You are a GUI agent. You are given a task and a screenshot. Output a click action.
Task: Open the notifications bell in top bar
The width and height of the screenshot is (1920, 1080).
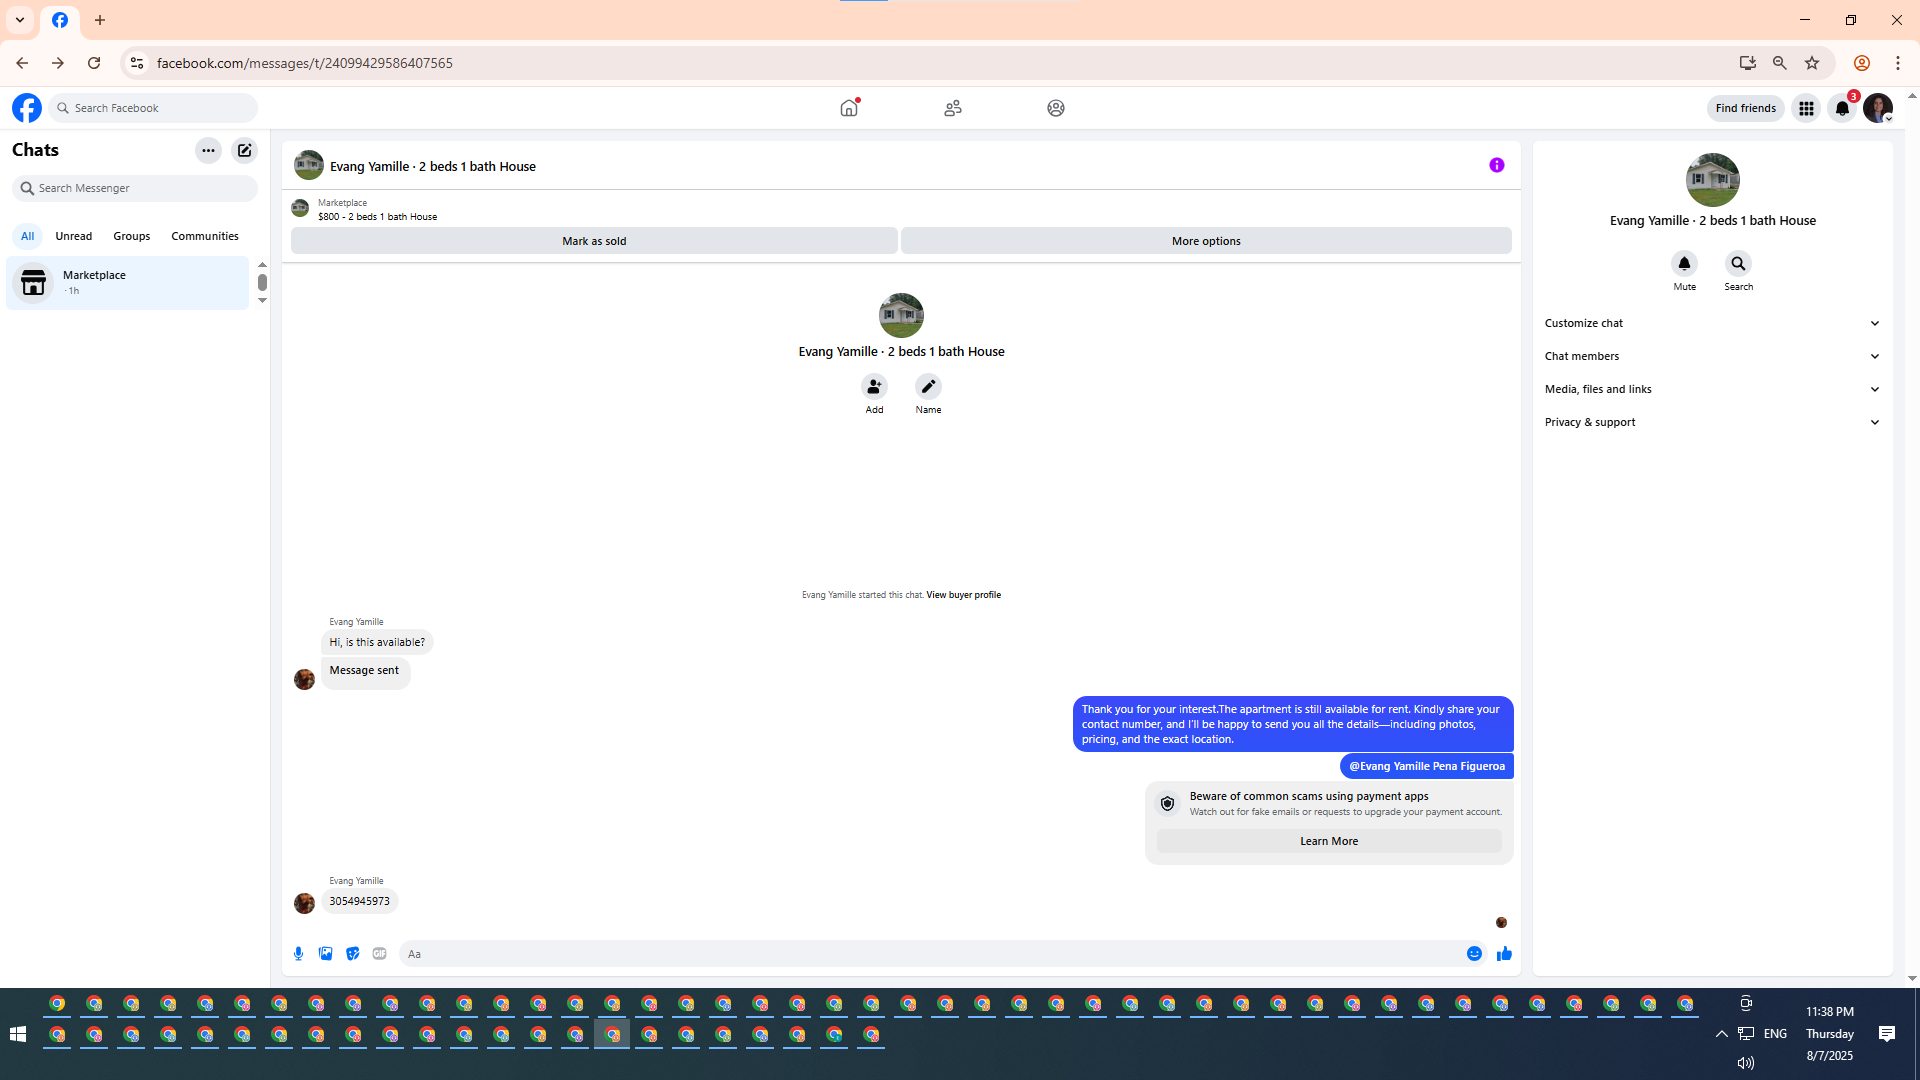point(1842,108)
